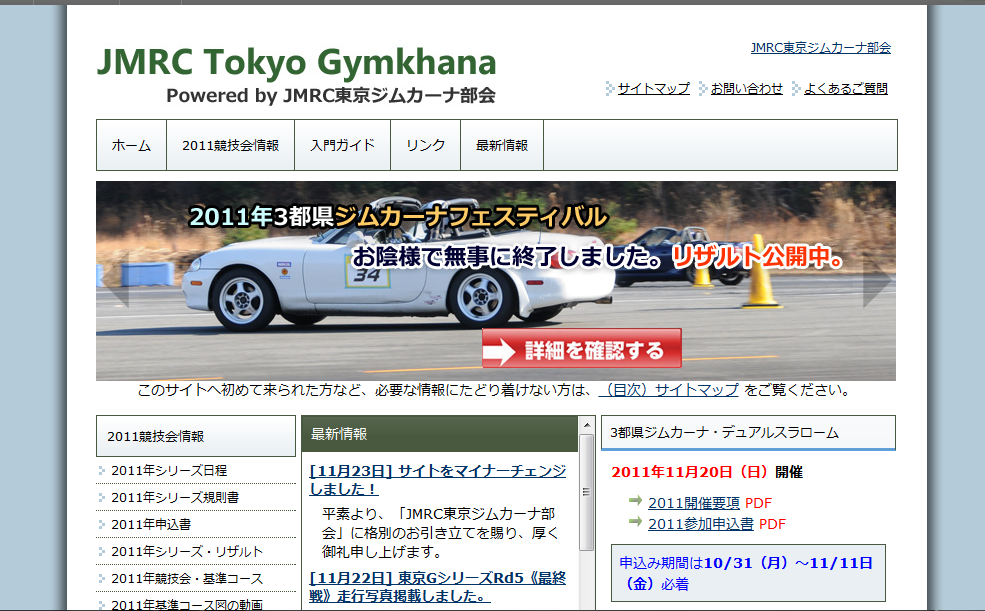Open the 2011参加申込書 PDF link
This screenshot has height=611, width=985.
701,524
